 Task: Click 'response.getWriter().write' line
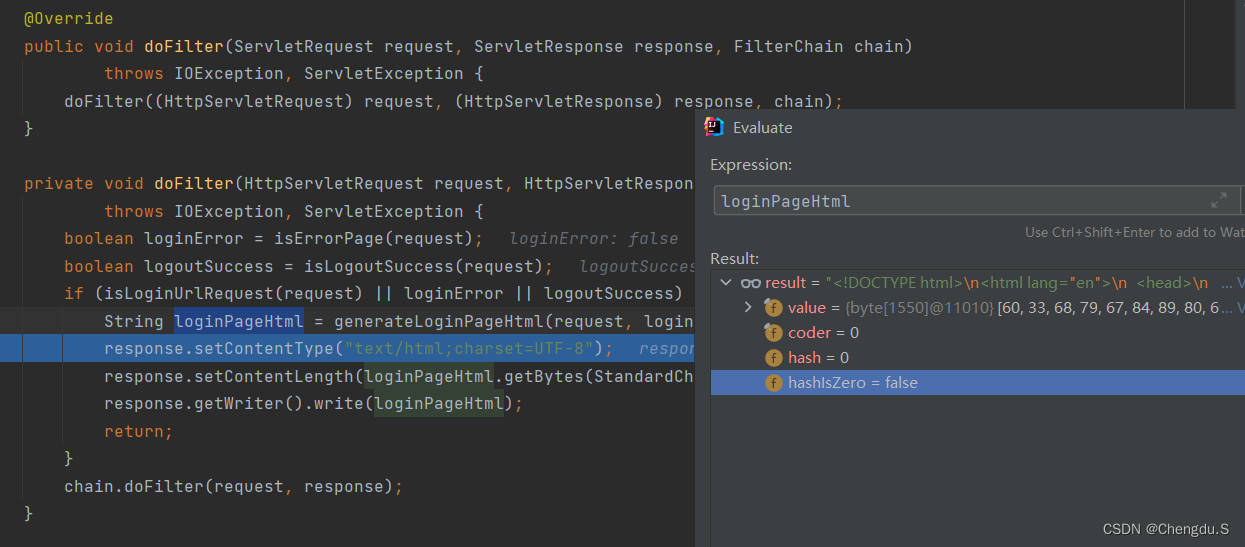[x=314, y=404]
